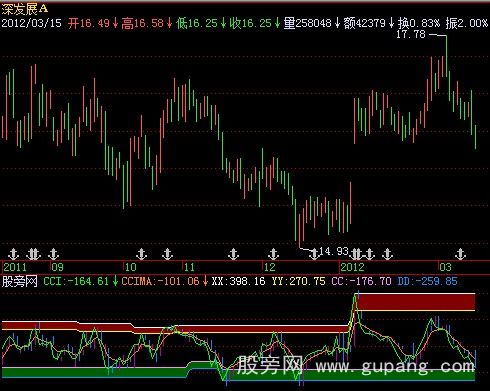Viewport: 490px width, 391px height.
Task: Click the open price 开16.49
Action: pos(89,23)
